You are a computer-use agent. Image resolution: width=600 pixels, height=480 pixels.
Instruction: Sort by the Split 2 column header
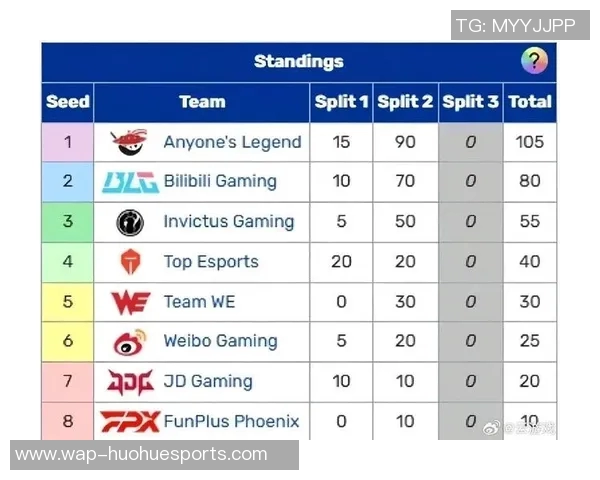405,102
